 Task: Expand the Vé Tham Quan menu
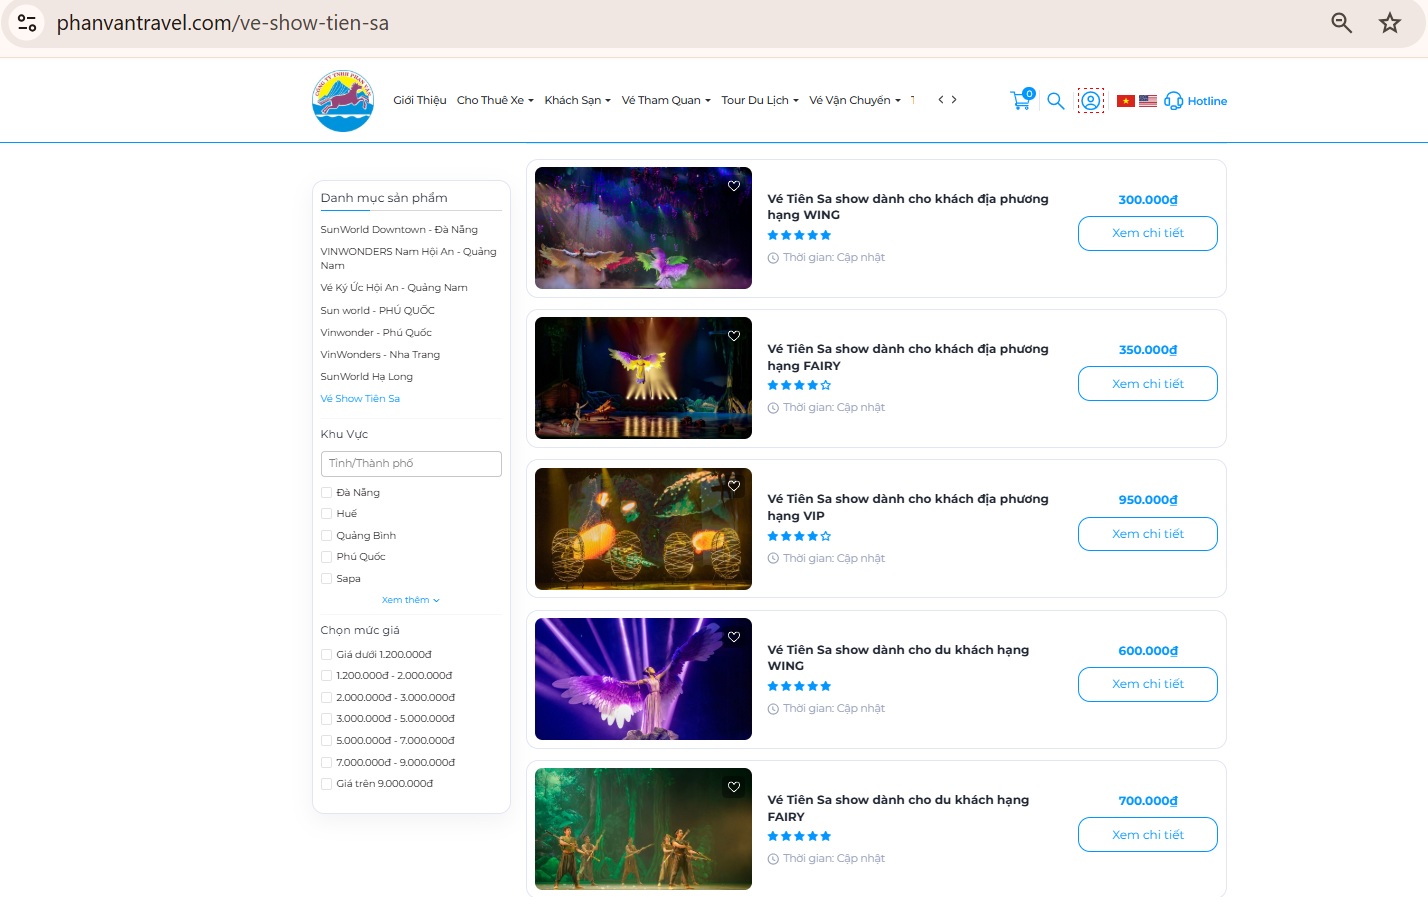[x=664, y=100]
